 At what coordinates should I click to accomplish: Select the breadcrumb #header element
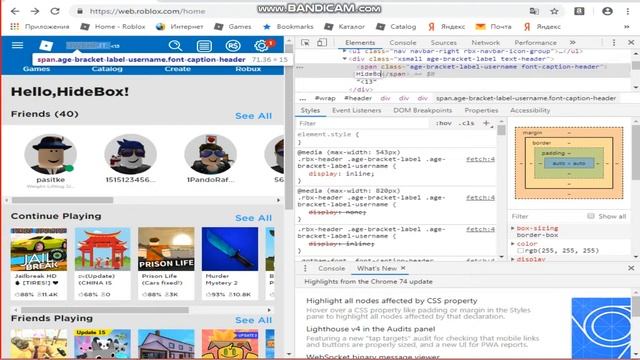[358, 98]
